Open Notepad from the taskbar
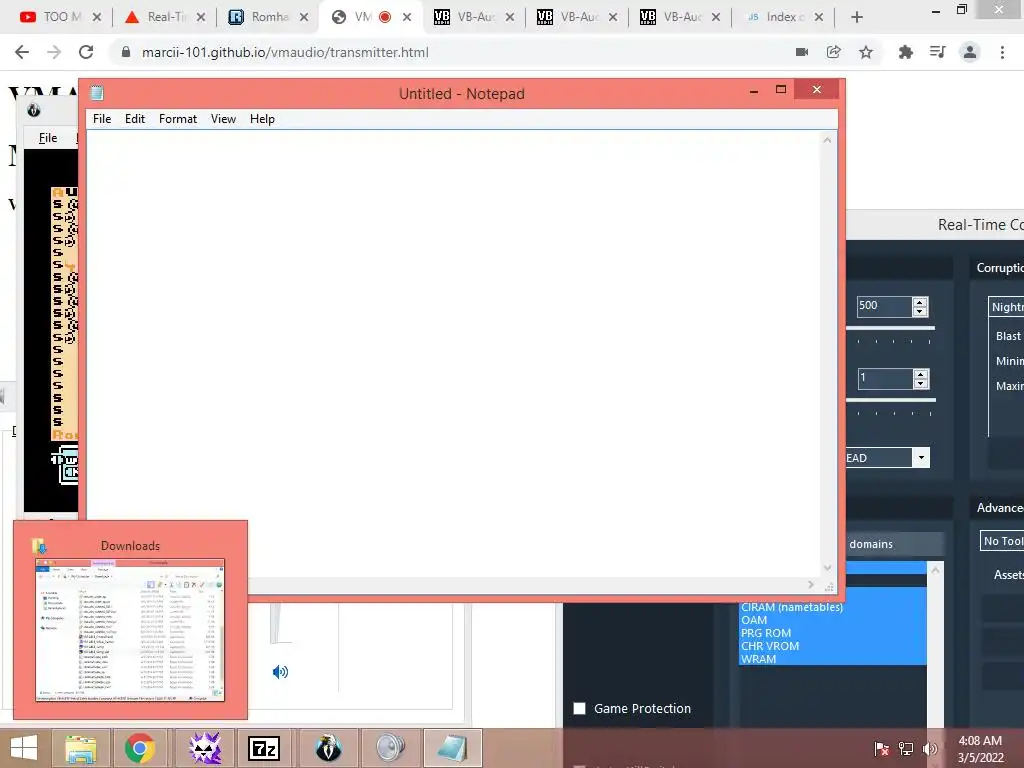Image resolution: width=1024 pixels, height=768 pixels. pos(453,748)
